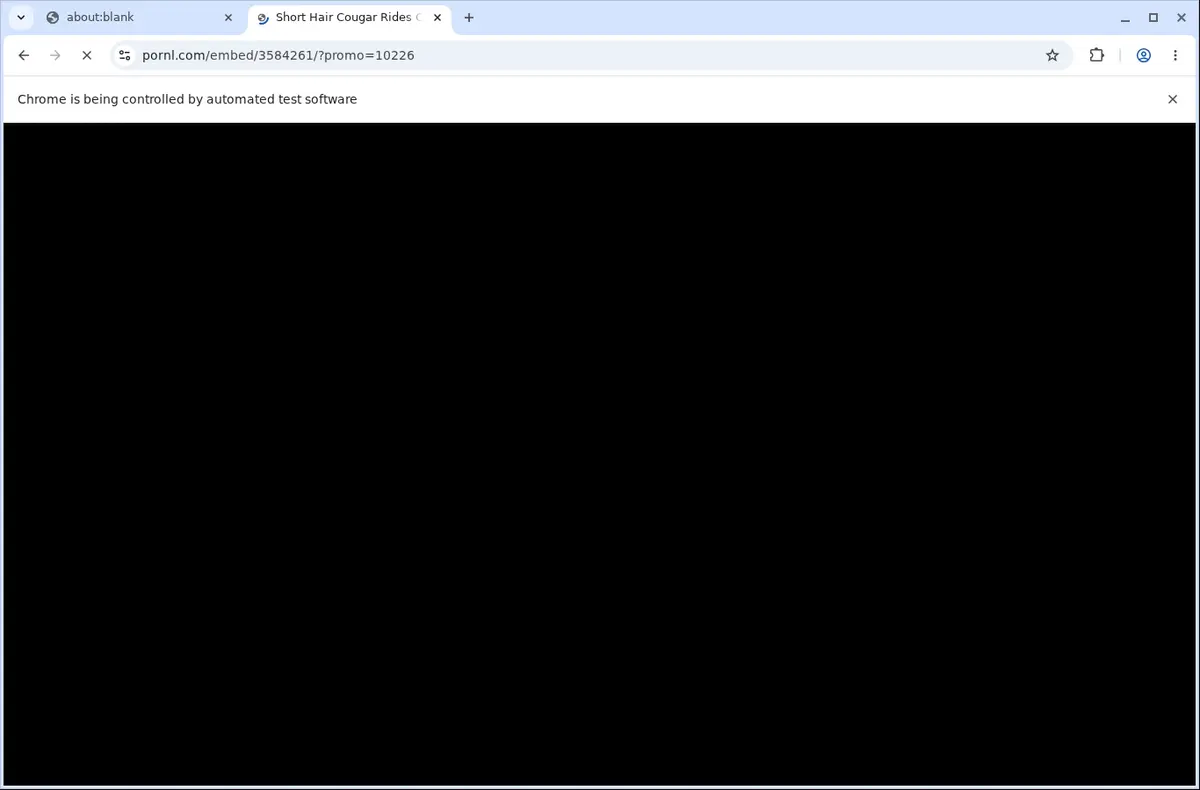Open the tab search dropdown arrow
The height and width of the screenshot is (790, 1200).
[x=21, y=17]
